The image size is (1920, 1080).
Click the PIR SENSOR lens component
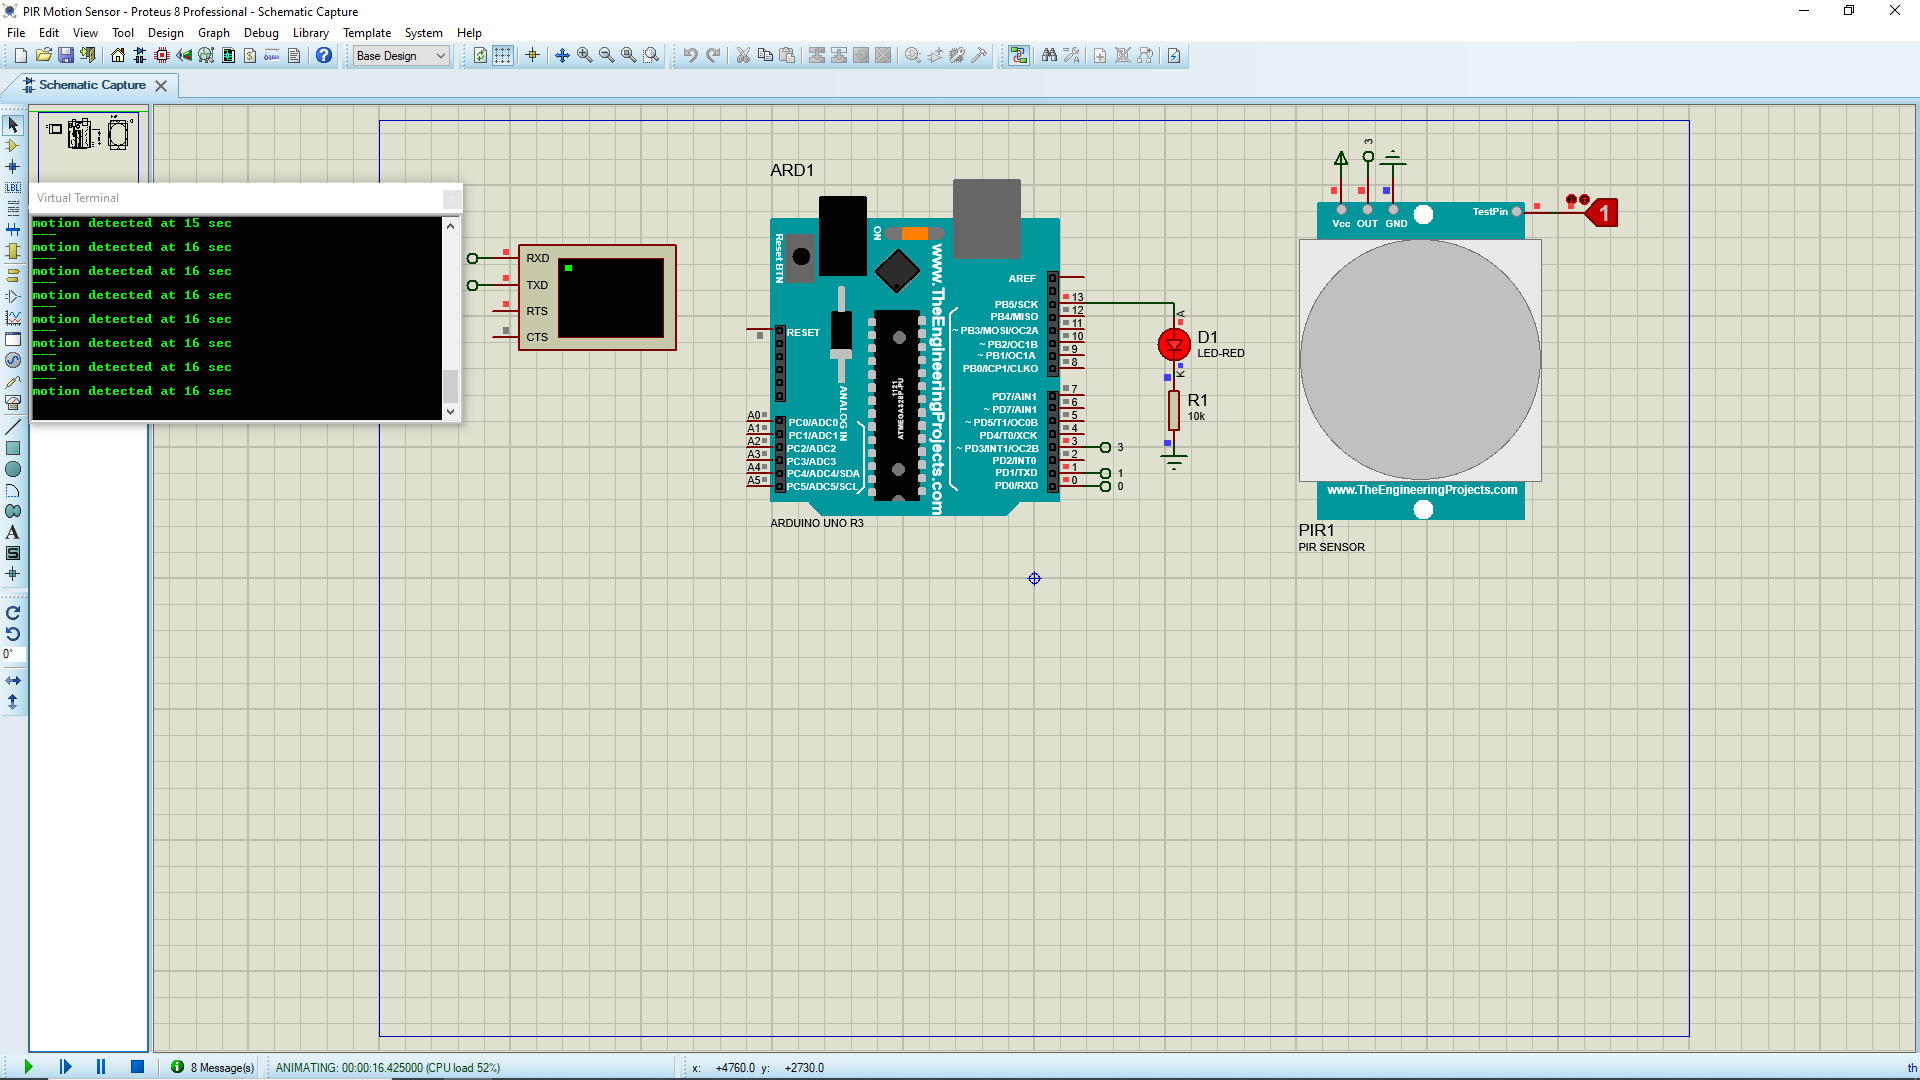[x=1420, y=360]
